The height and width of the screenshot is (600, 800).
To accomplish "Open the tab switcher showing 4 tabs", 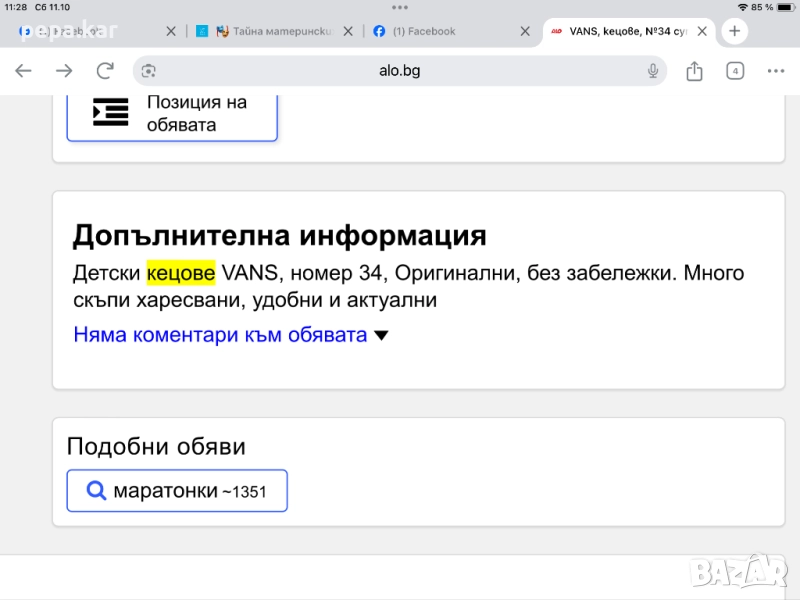I will click(x=735, y=71).
